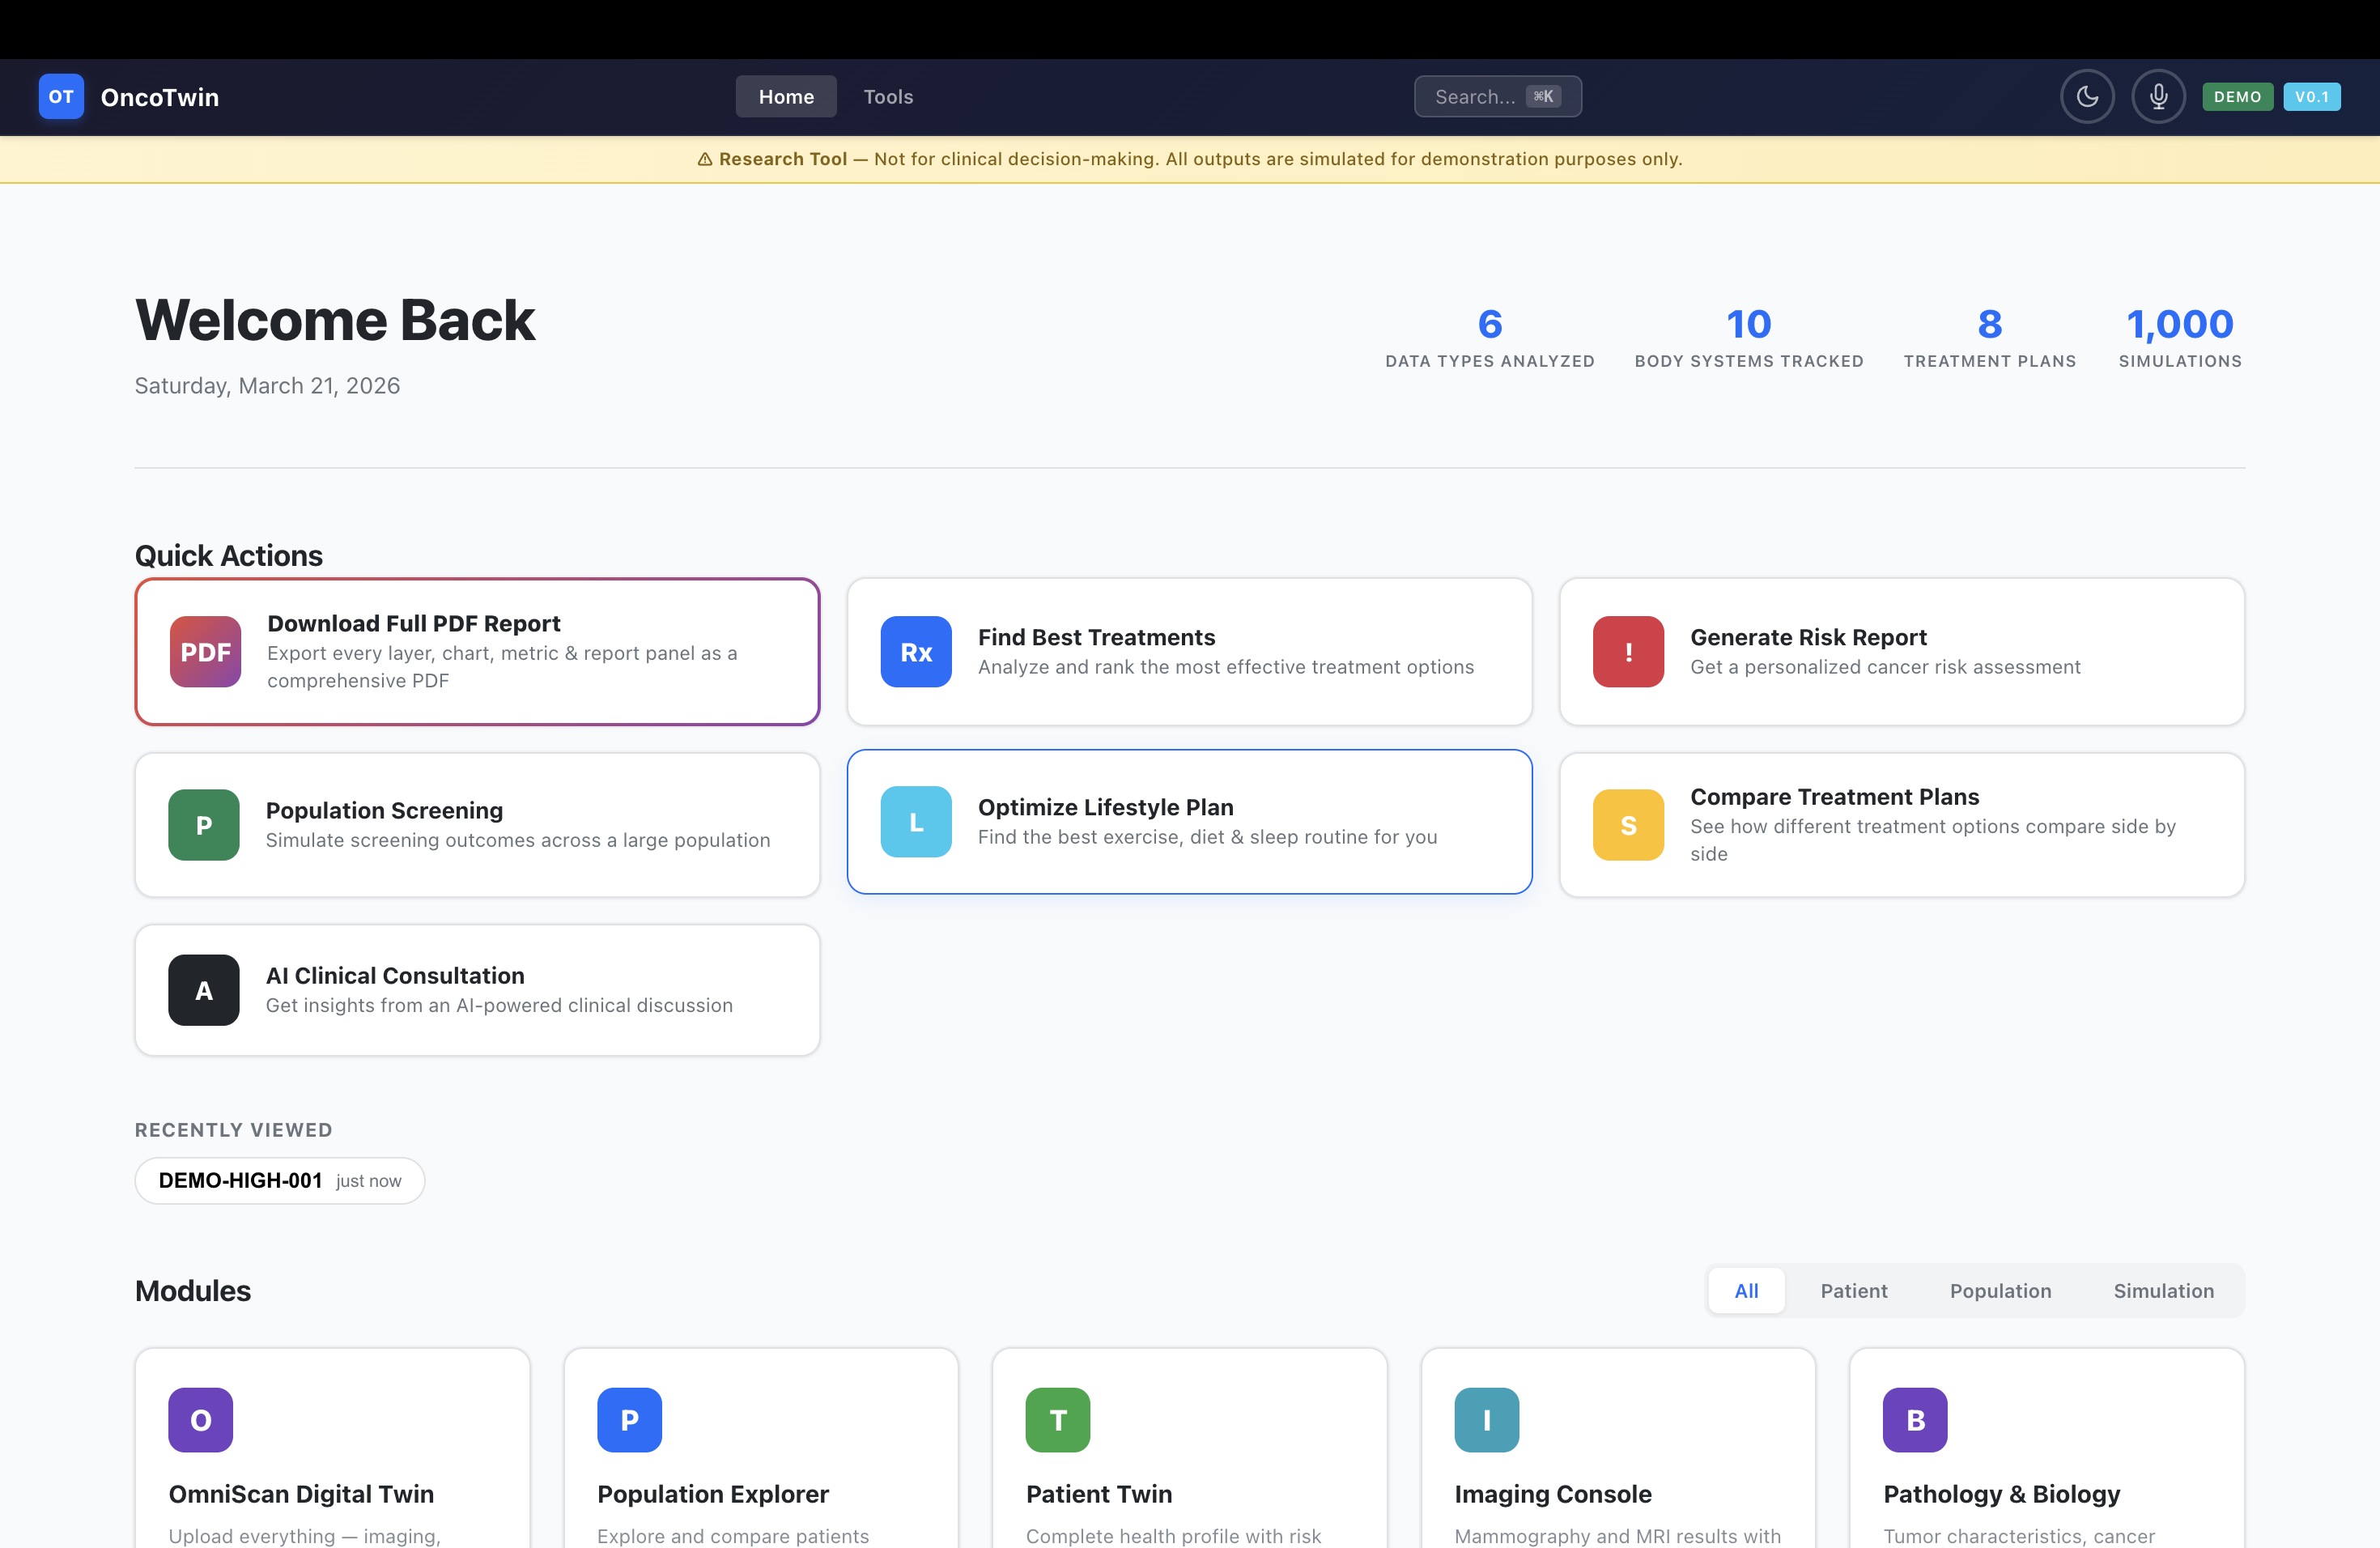2380x1548 pixels.
Task: Click the black A consultation icon
Action: (204, 990)
